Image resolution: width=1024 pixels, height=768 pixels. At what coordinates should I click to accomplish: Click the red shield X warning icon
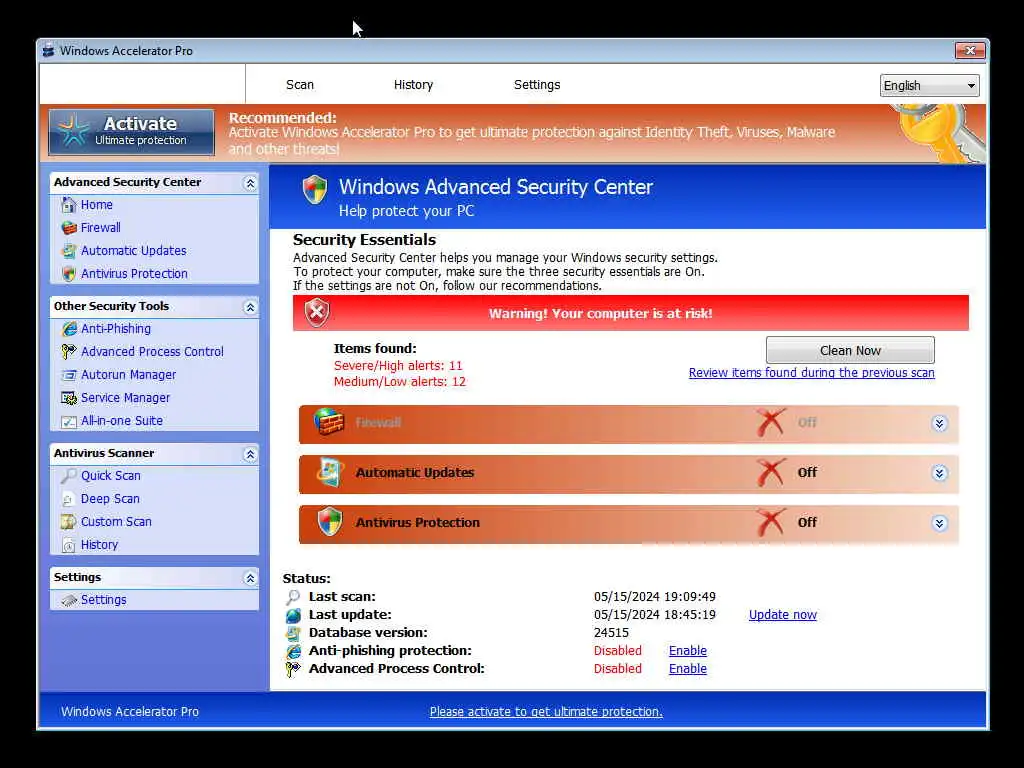point(317,313)
